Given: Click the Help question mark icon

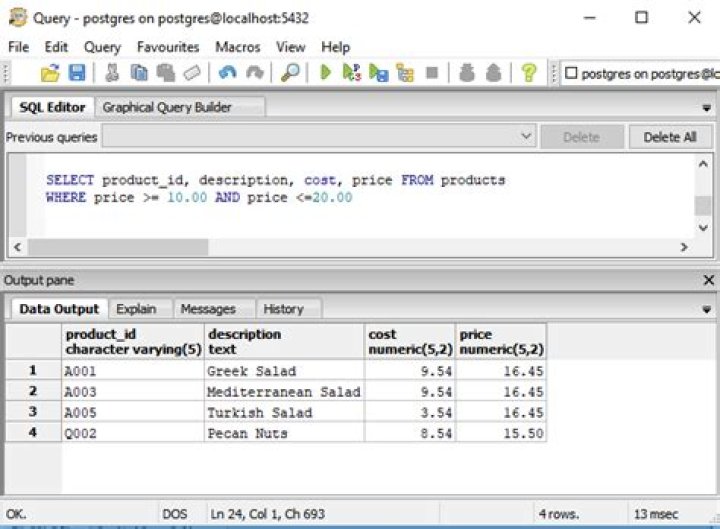Looking at the screenshot, I should tap(529, 73).
